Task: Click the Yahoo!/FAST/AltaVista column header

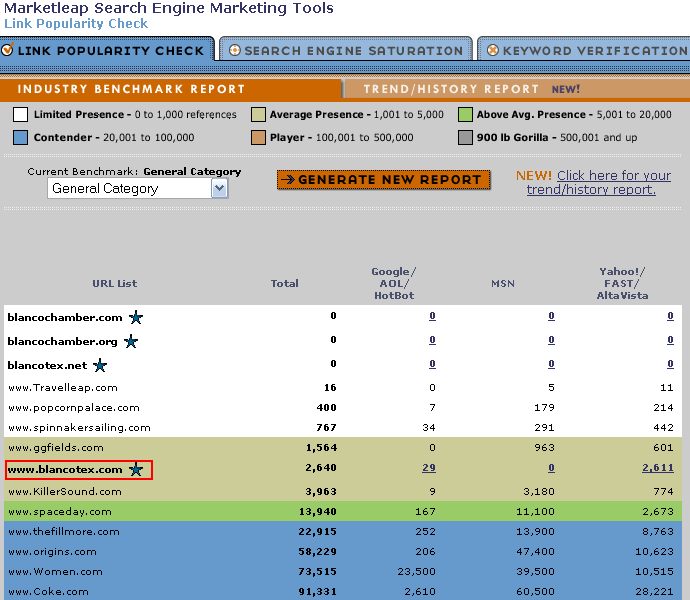Action: tap(622, 283)
